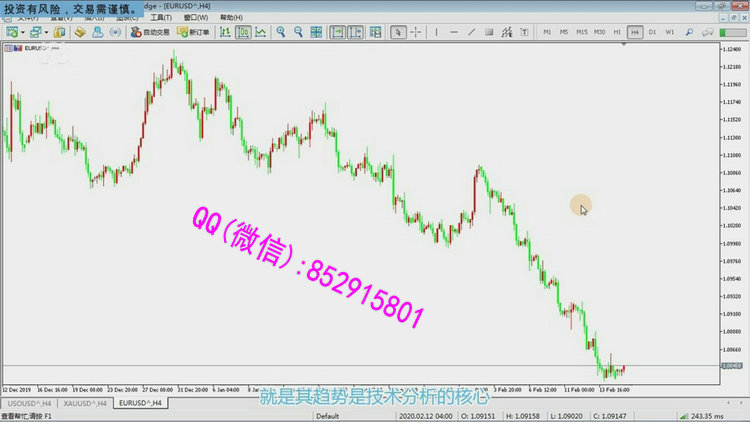Zoom in on the chart

[282, 32]
